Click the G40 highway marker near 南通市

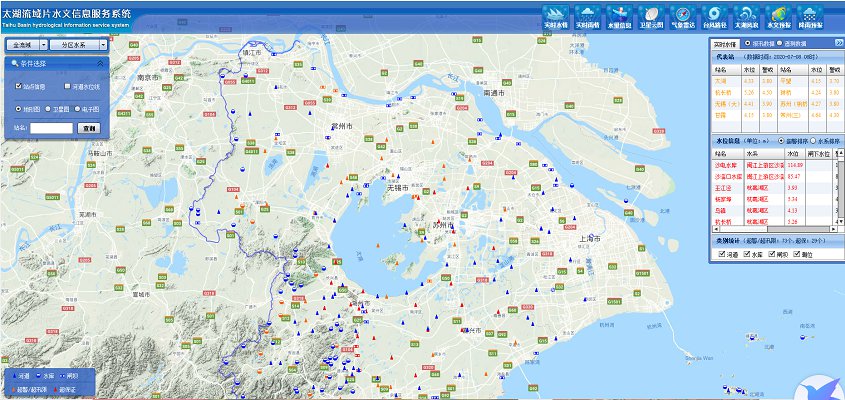coord(506,82)
